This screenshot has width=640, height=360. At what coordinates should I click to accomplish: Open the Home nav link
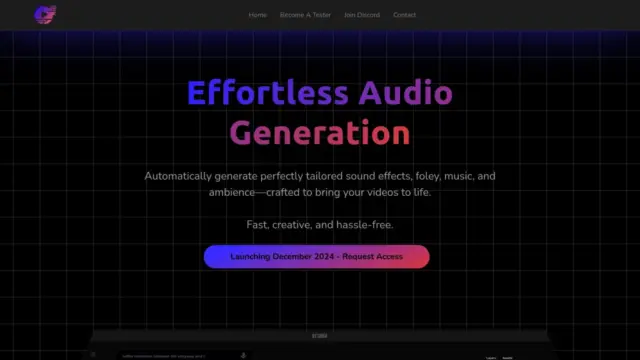point(258,15)
